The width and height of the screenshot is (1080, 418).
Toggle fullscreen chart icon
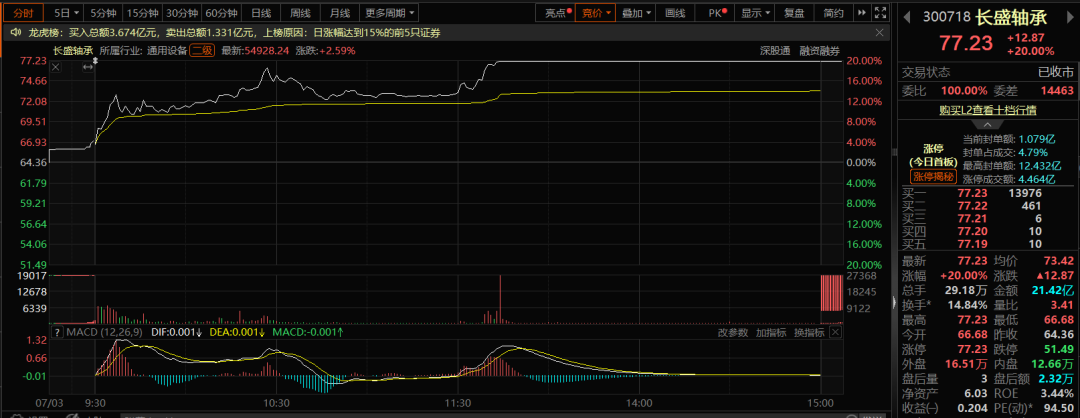coord(880,12)
